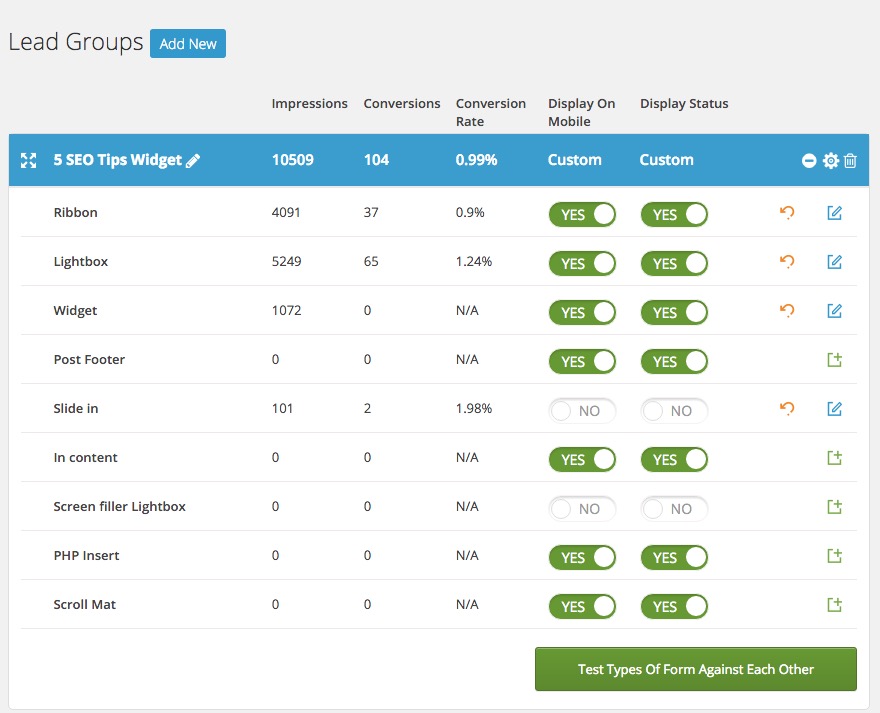Screen dimensions: 880x713
Task: Toggle Ribbon Display On Mobile switch
Action: pyautogui.click(x=582, y=214)
